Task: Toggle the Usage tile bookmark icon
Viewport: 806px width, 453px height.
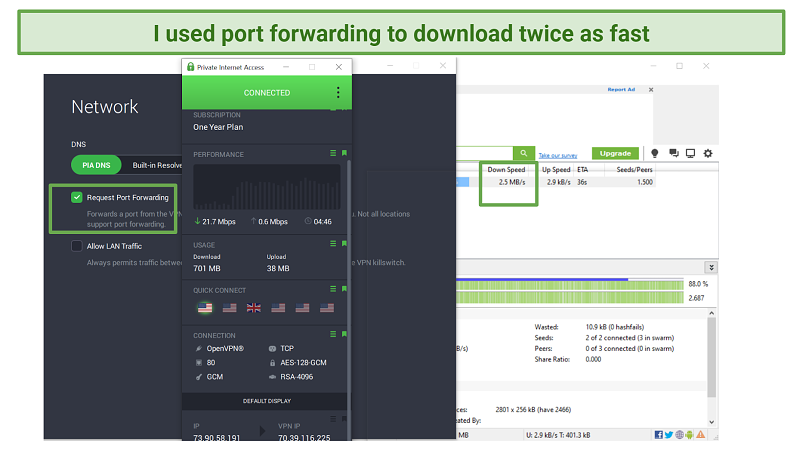Action: (x=344, y=244)
